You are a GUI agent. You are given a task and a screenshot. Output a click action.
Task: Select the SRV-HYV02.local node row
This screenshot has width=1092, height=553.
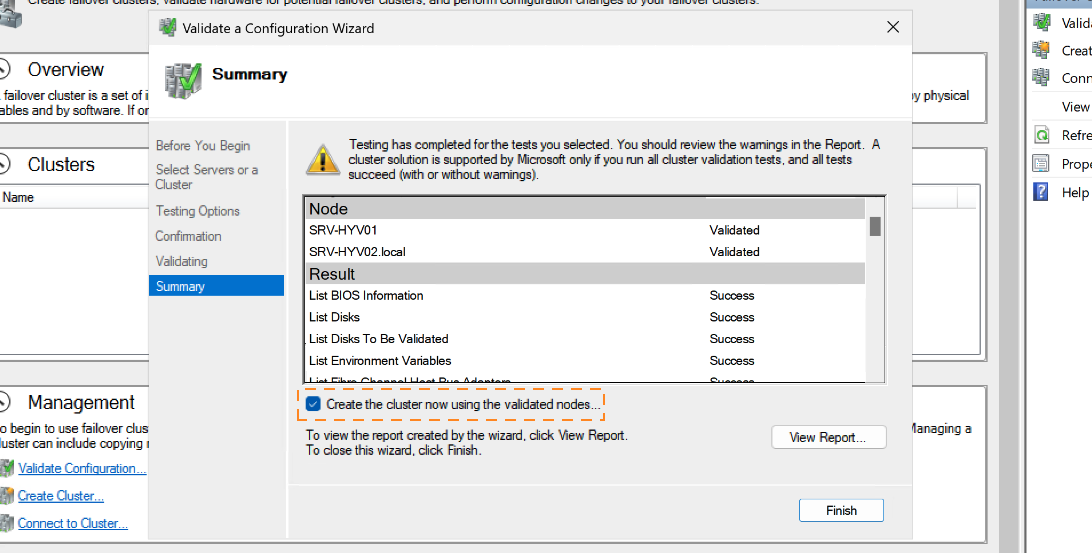click(500, 252)
